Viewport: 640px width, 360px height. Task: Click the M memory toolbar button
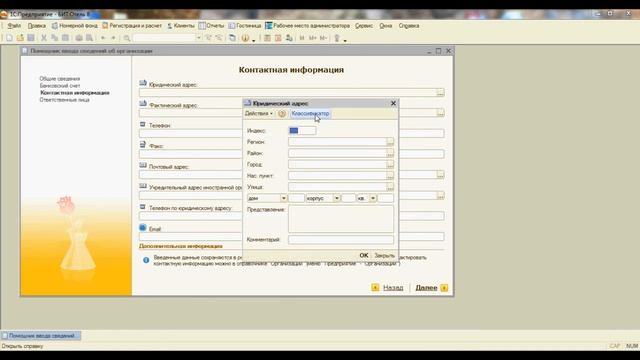tap(302, 38)
